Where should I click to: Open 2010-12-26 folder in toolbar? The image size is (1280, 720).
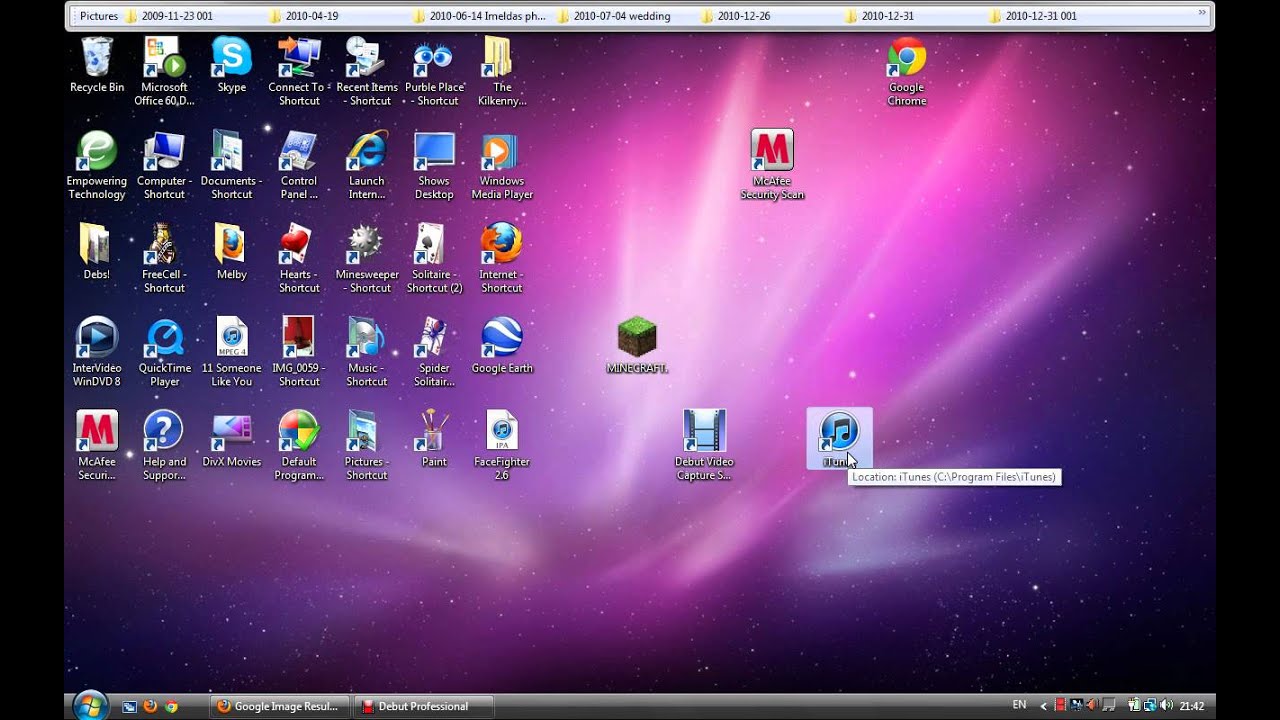735,16
